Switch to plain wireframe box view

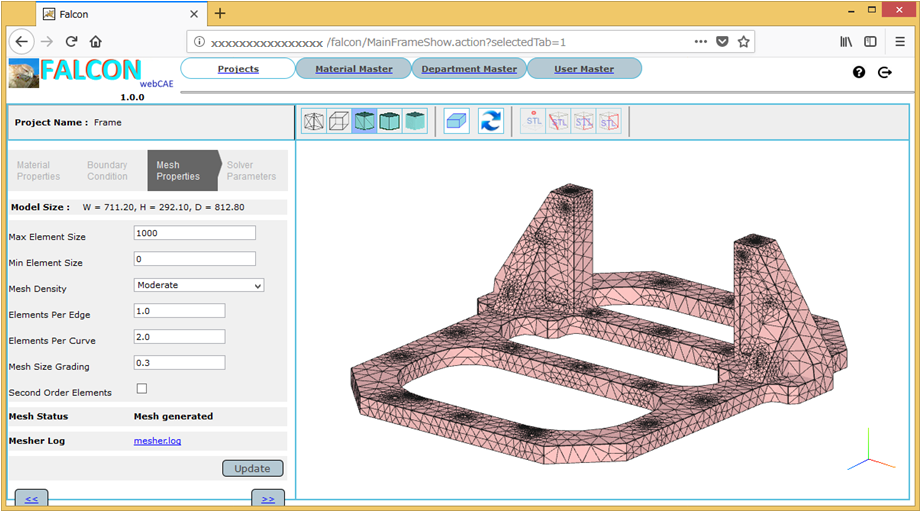tap(340, 121)
